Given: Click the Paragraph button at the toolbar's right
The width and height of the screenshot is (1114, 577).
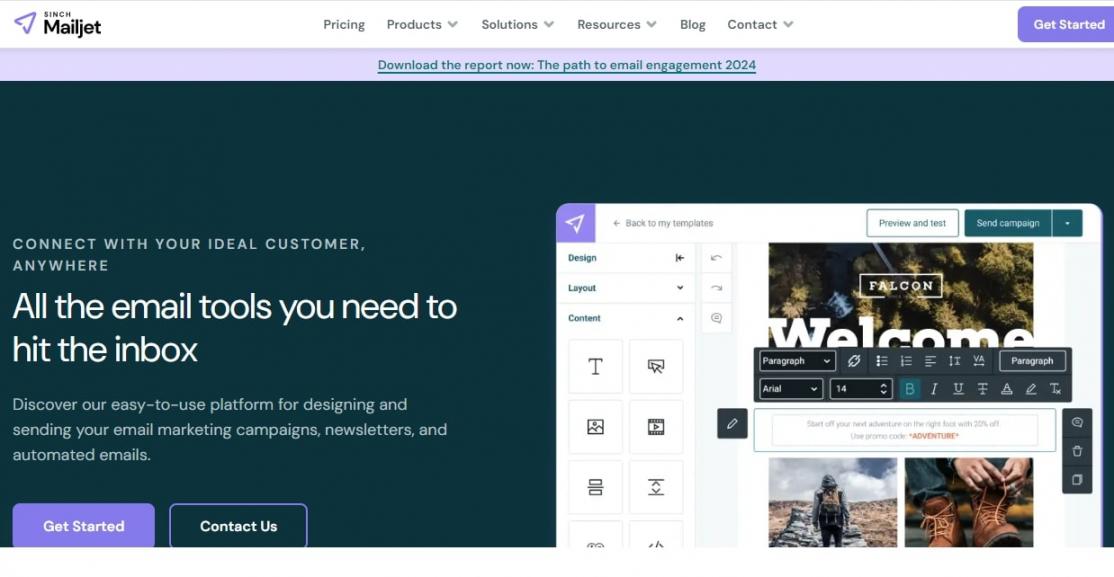Looking at the screenshot, I should [1032, 361].
